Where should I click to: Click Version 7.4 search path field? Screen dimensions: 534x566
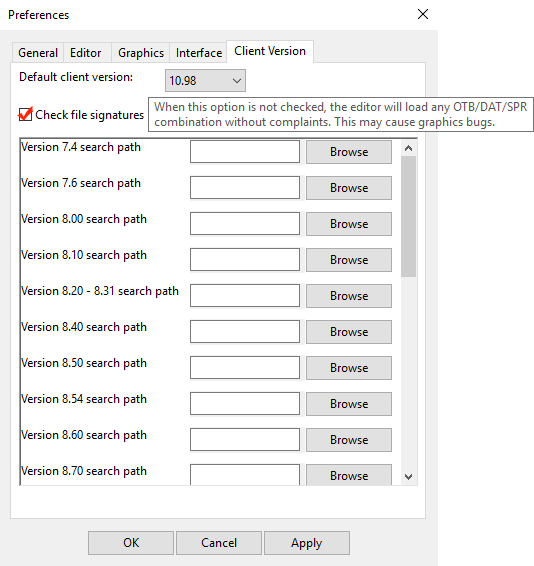point(245,152)
